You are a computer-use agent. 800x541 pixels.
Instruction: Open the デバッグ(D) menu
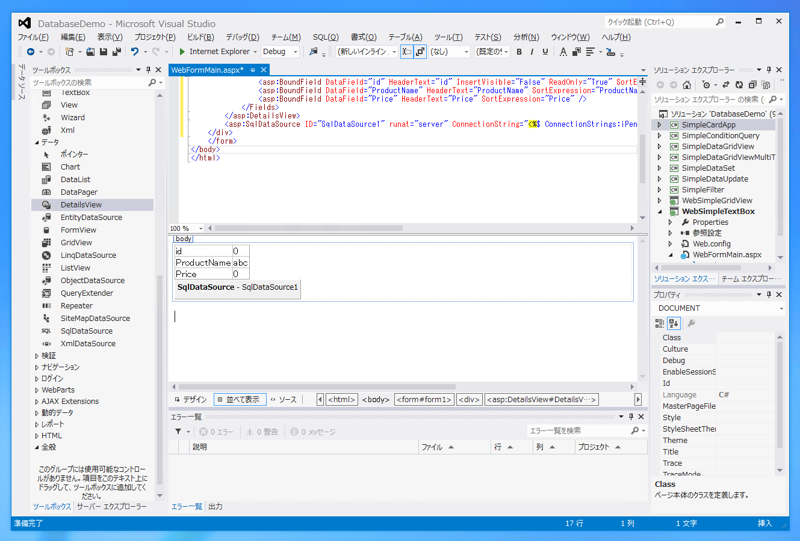(x=242, y=37)
